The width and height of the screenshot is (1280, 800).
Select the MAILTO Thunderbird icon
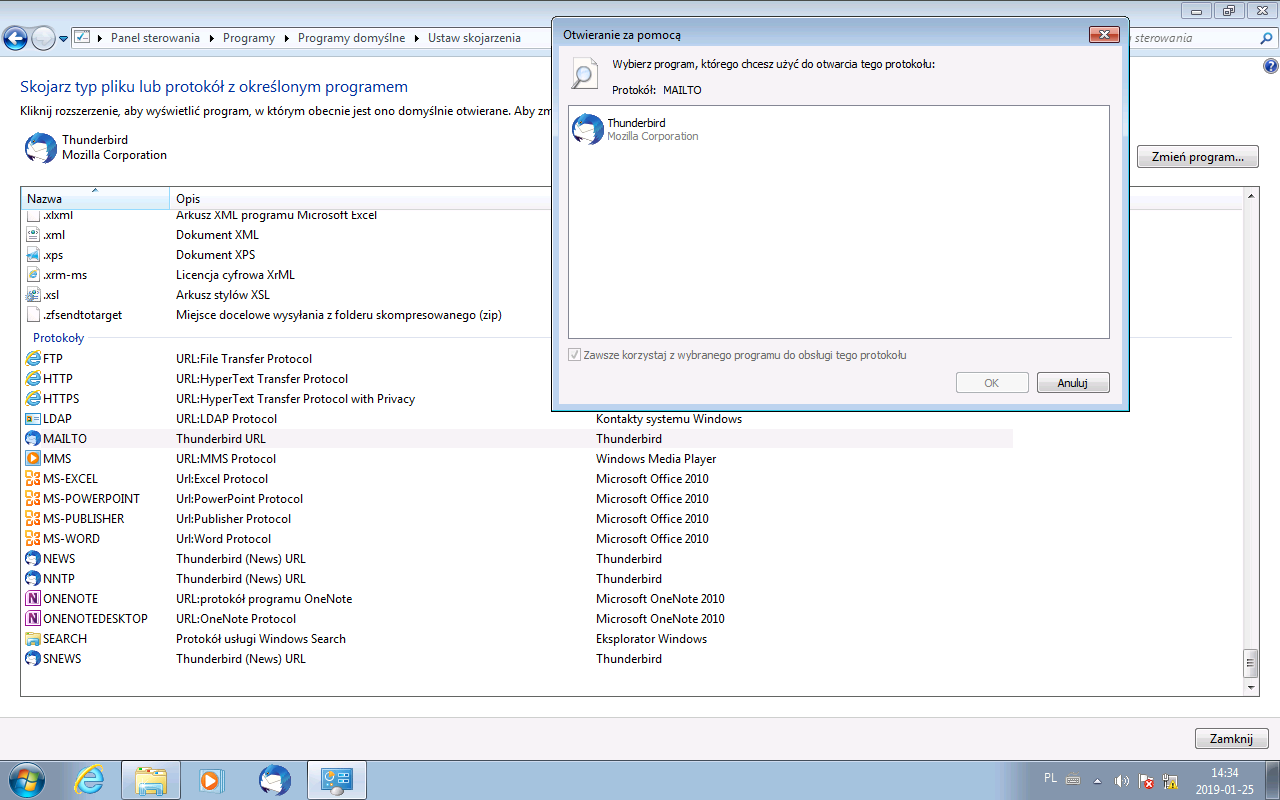coord(33,439)
